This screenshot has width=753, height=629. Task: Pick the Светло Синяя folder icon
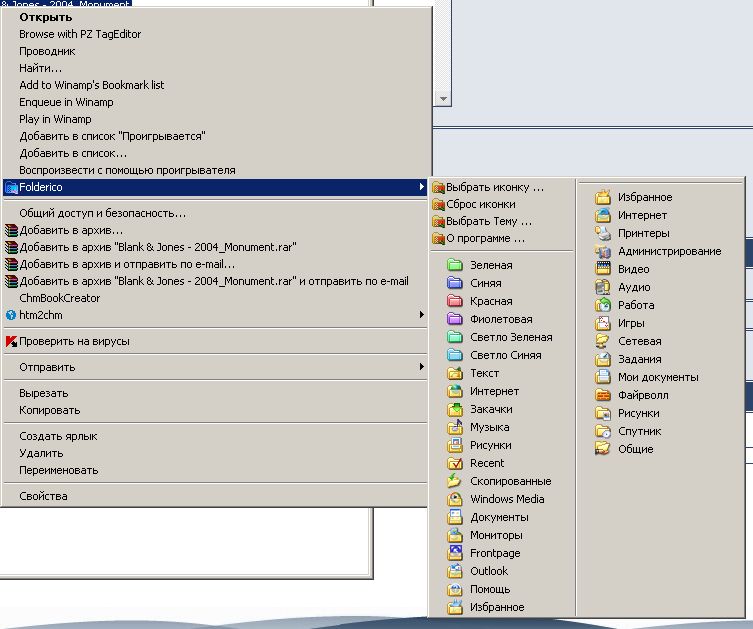coord(454,355)
